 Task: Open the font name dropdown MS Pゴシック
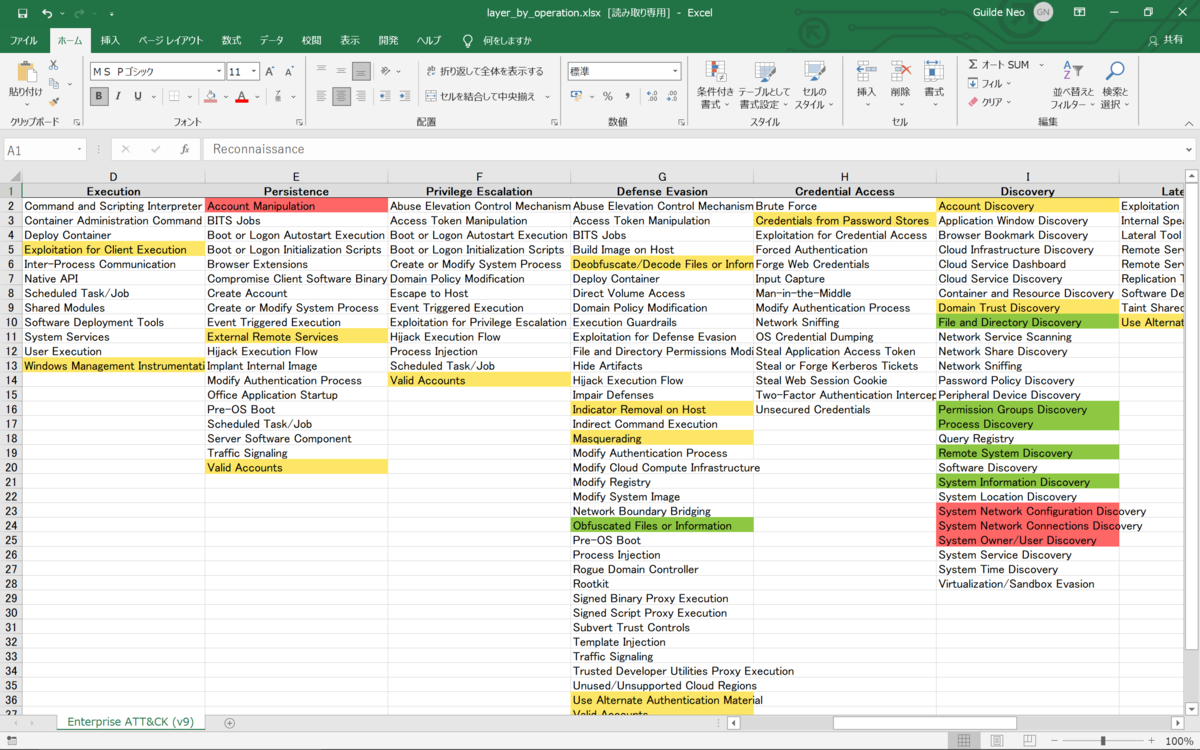[x=219, y=72]
